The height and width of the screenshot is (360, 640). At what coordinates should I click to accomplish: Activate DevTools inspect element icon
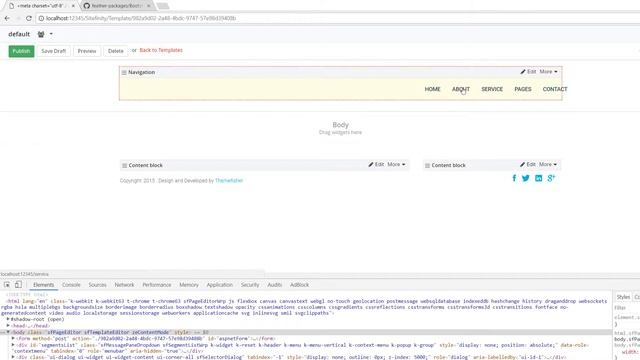(7, 285)
